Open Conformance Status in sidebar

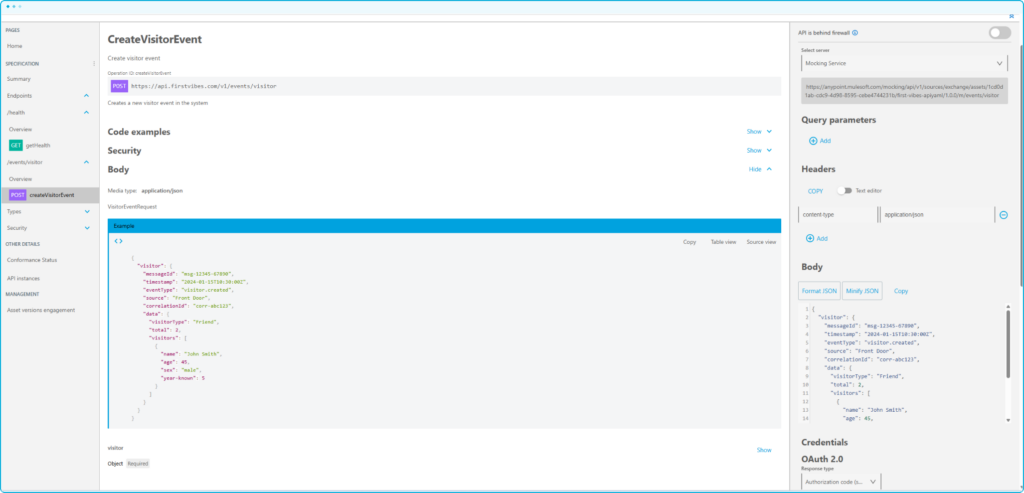[x=32, y=260]
